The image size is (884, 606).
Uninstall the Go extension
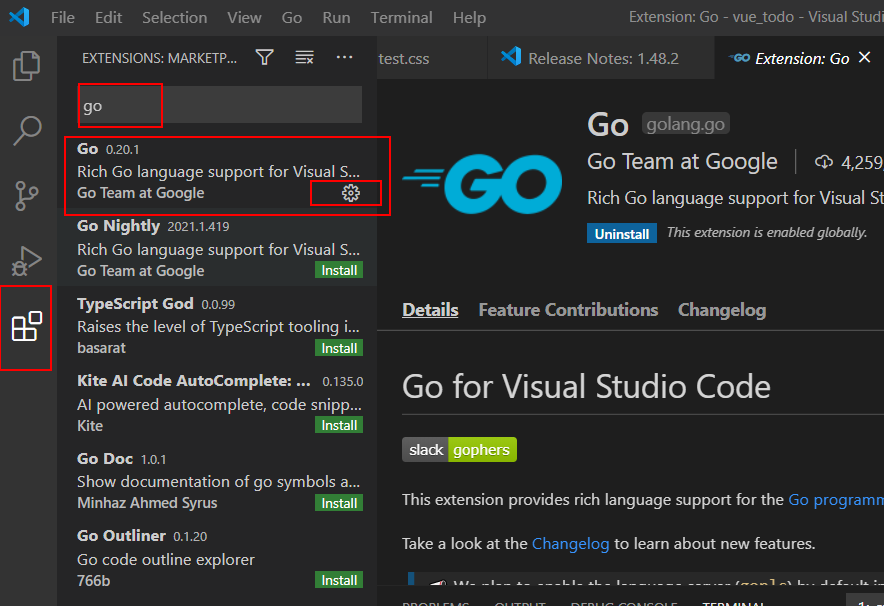621,233
